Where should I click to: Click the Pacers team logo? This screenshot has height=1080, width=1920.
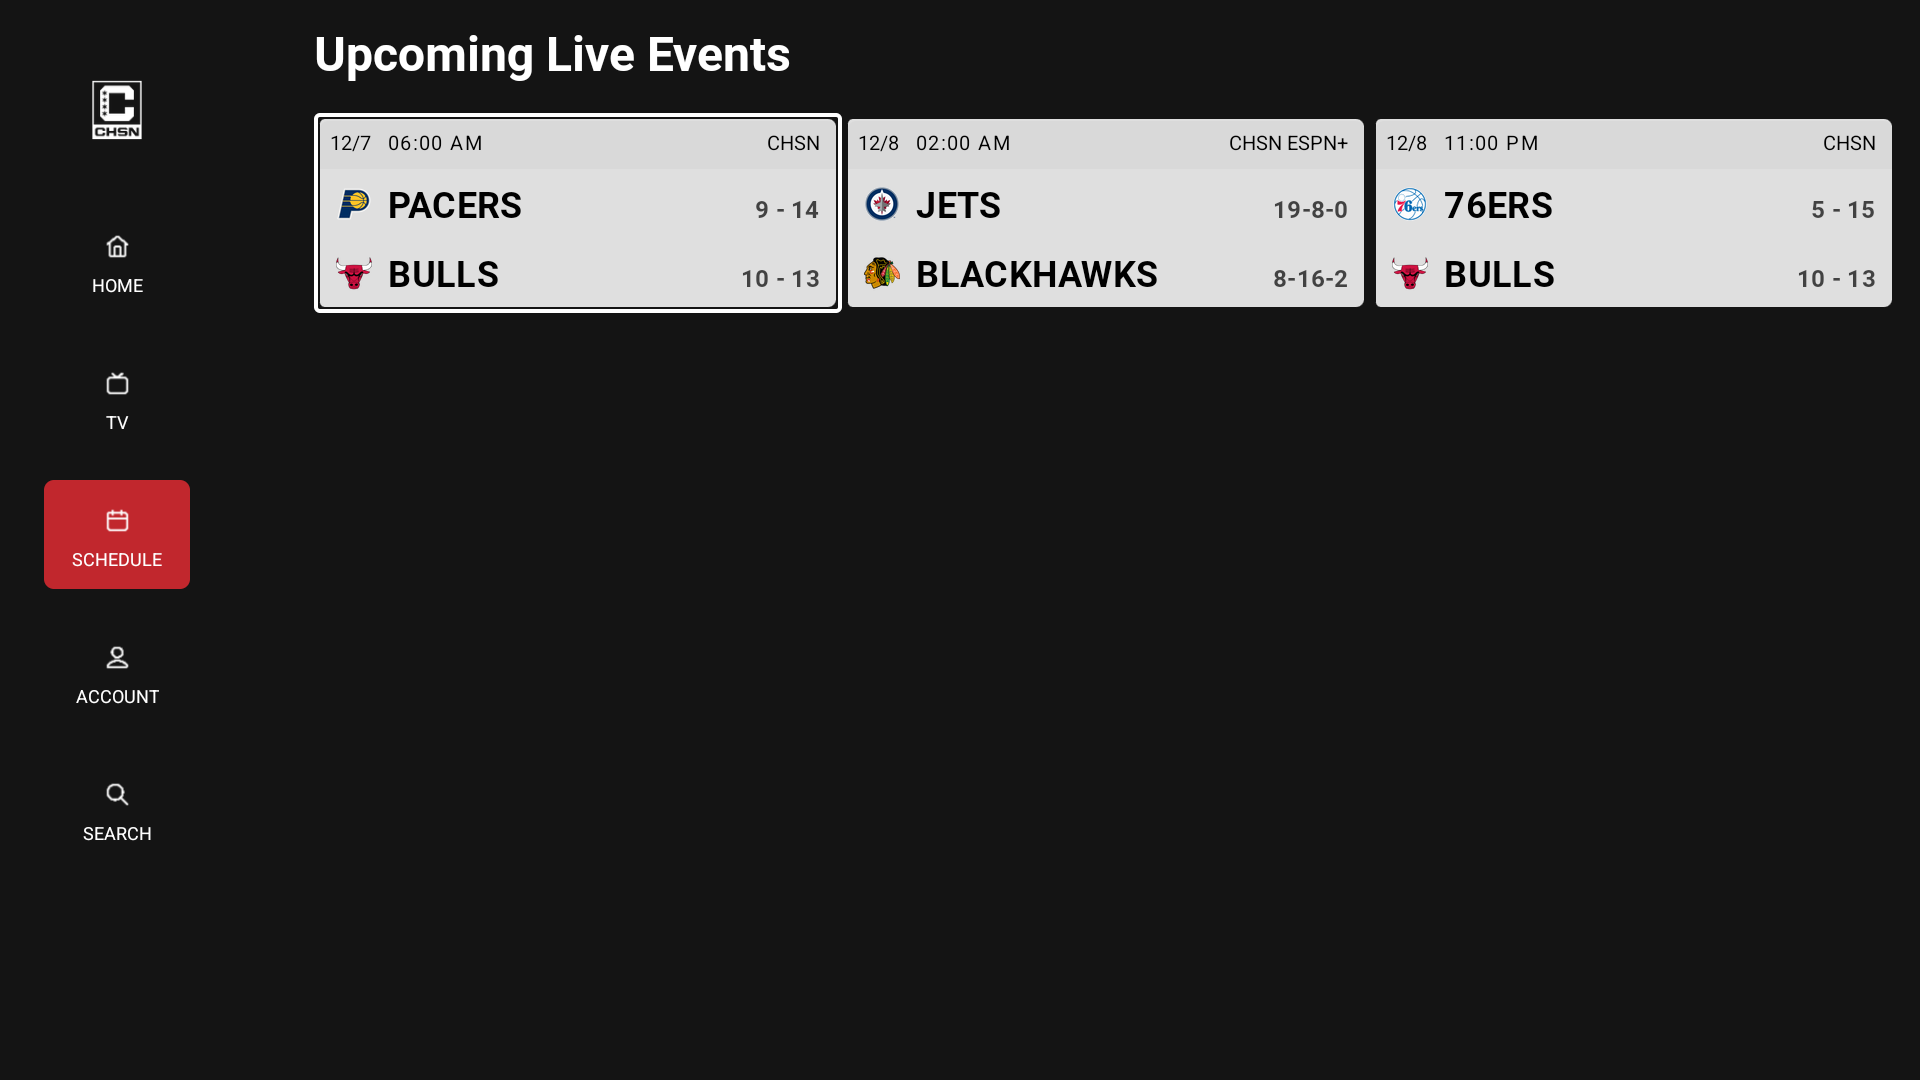(354, 204)
